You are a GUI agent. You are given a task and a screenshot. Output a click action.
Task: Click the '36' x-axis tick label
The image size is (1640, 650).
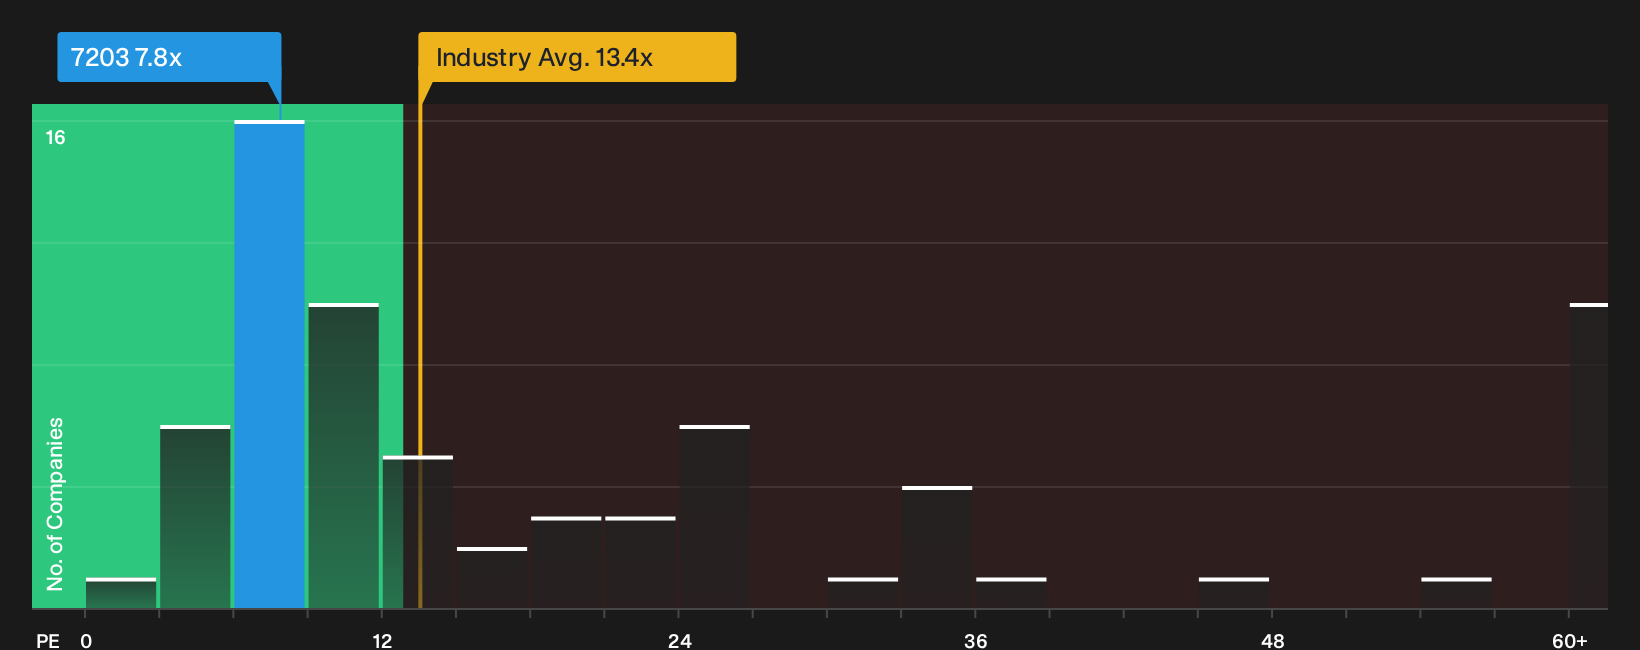[976, 641]
